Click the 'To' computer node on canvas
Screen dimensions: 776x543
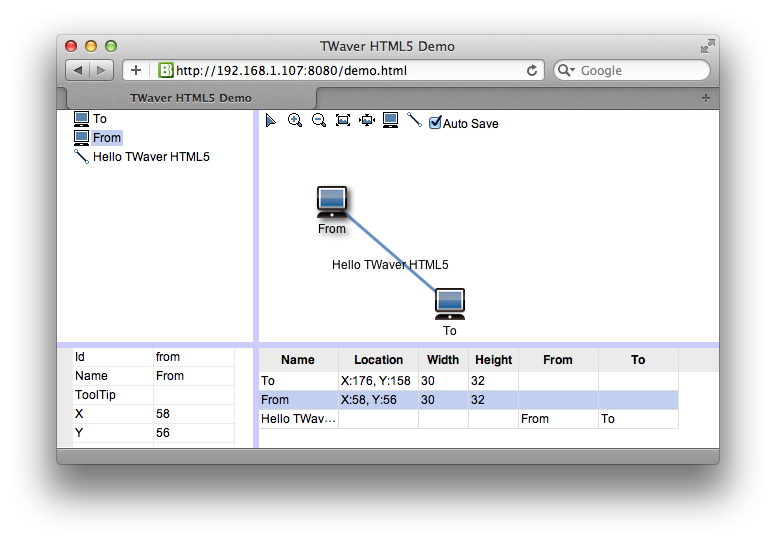450,304
